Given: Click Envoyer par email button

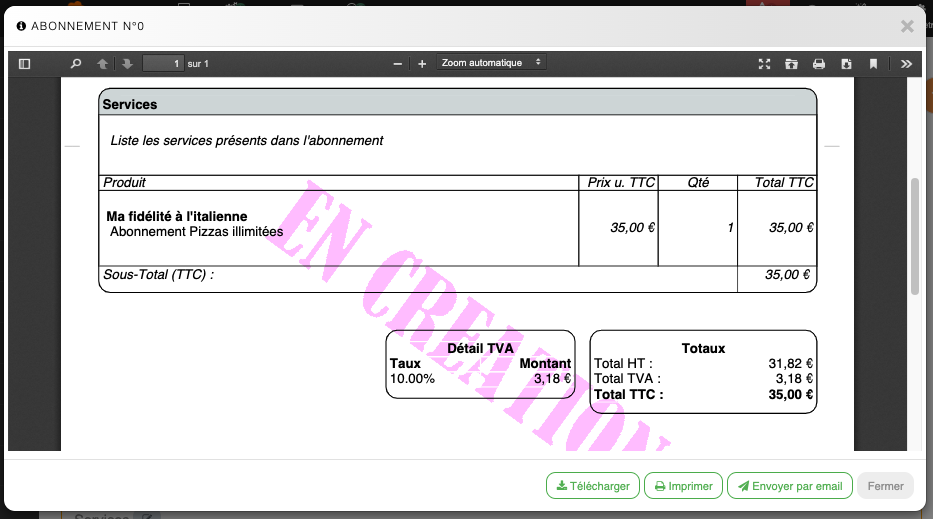Looking at the screenshot, I should coord(790,486).
